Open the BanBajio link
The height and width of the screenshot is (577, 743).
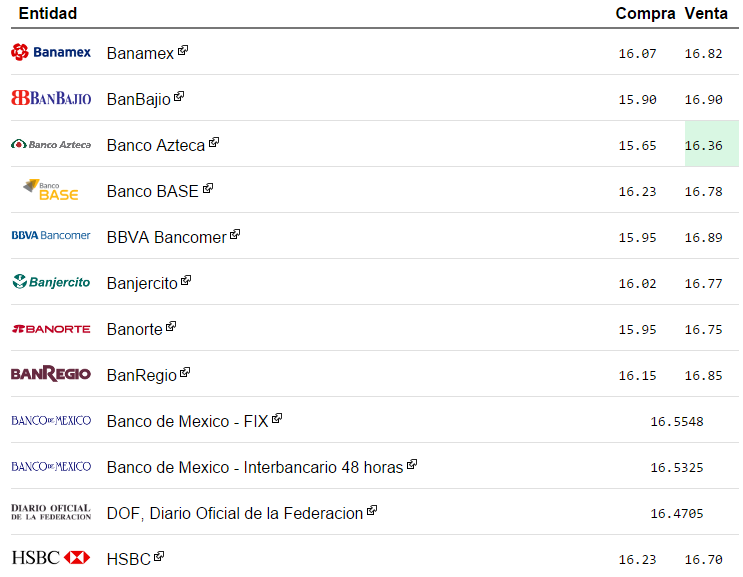pos(138,99)
